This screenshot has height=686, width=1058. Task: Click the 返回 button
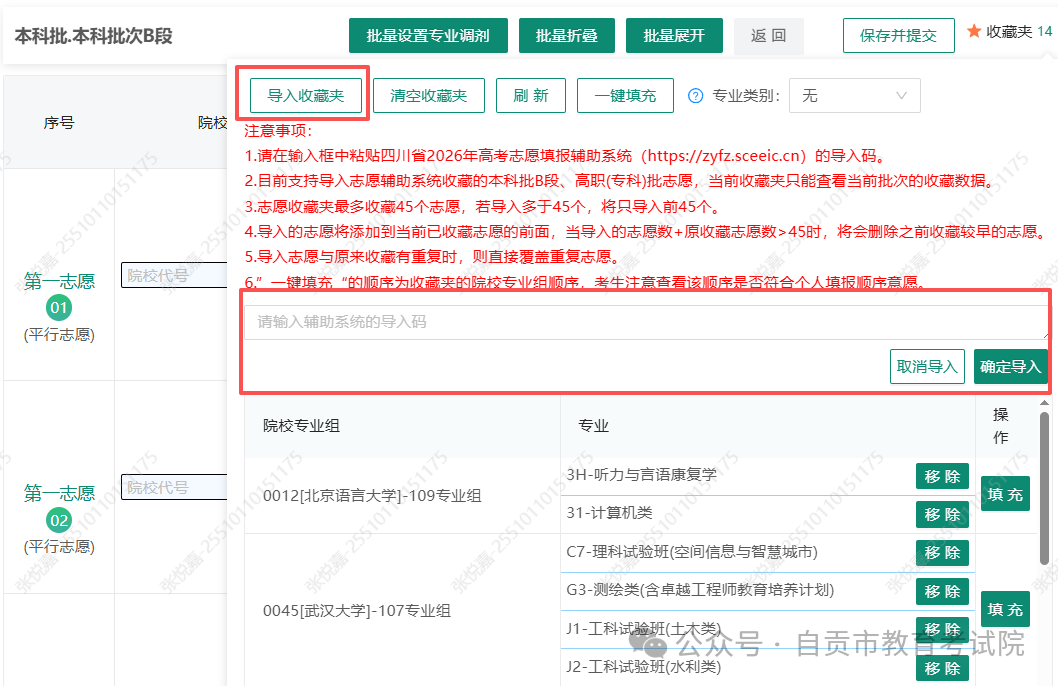click(769, 36)
